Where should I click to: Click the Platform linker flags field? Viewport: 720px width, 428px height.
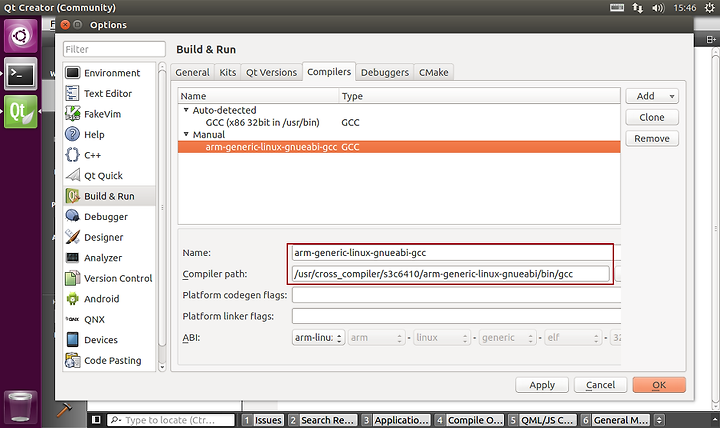pos(456,316)
